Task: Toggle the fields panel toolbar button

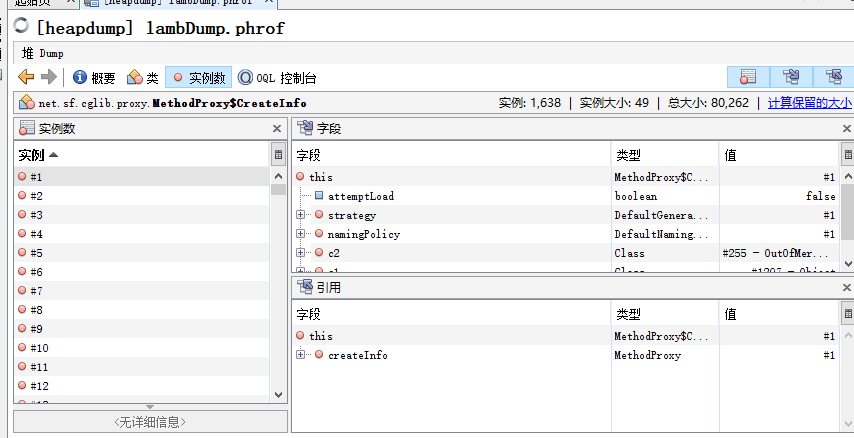Action: point(791,77)
